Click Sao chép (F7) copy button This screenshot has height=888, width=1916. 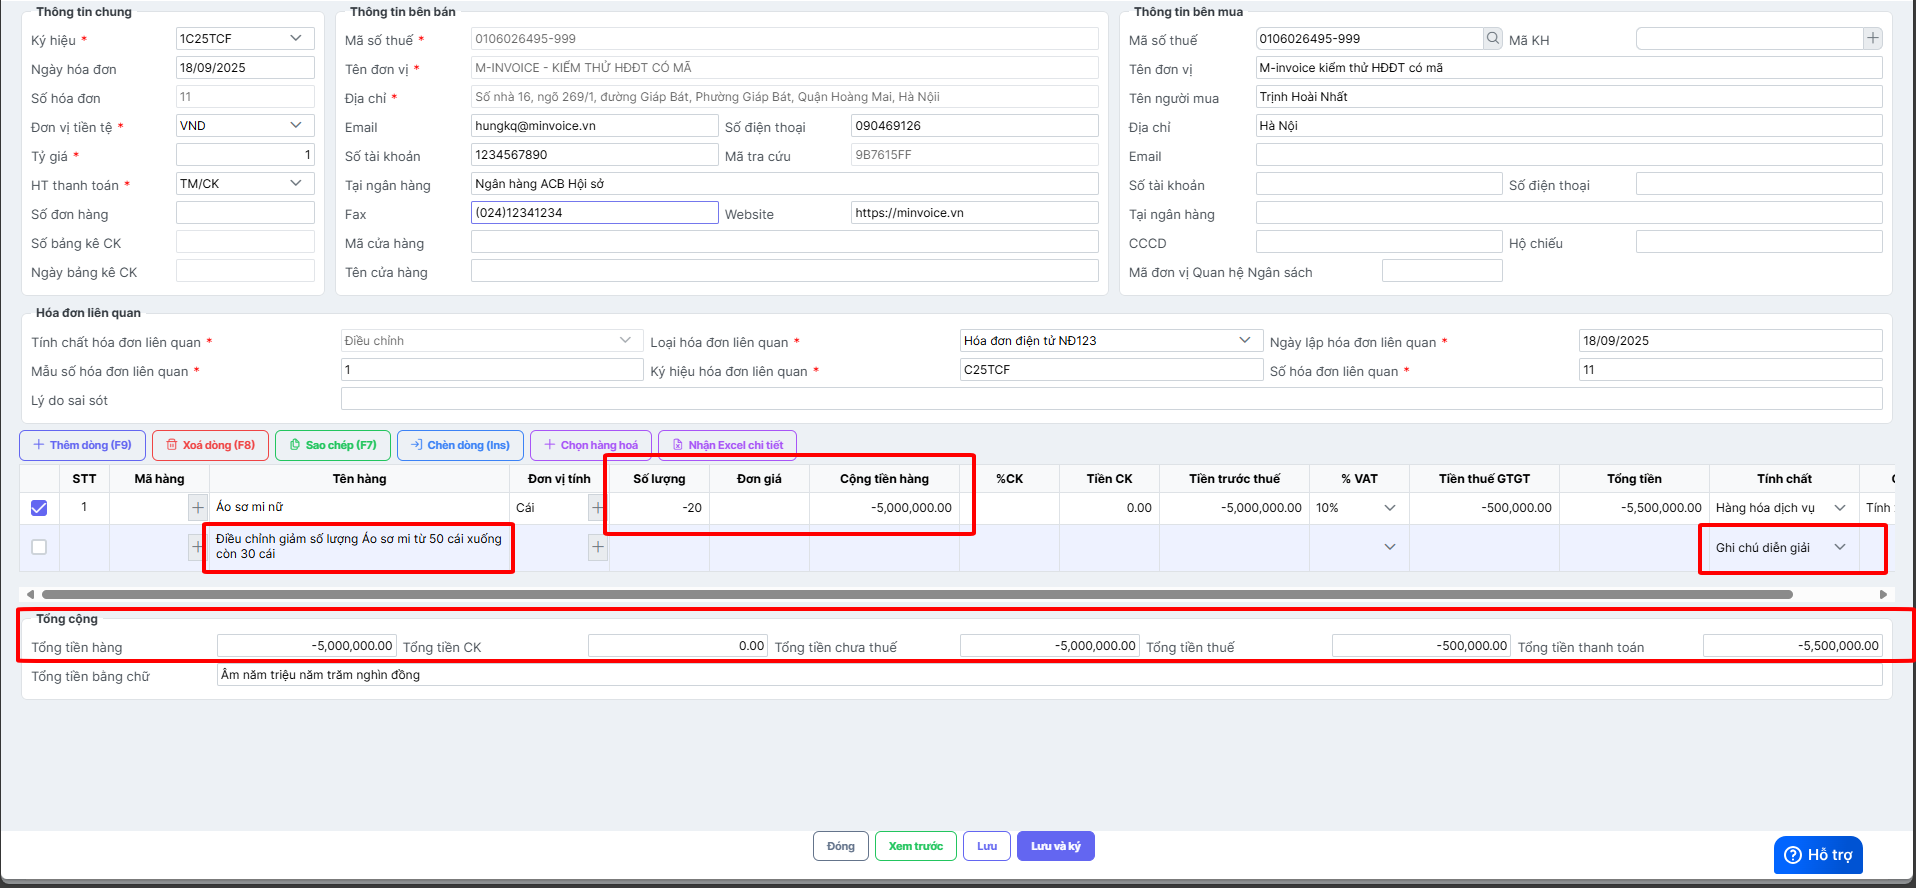pyautogui.click(x=332, y=445)
